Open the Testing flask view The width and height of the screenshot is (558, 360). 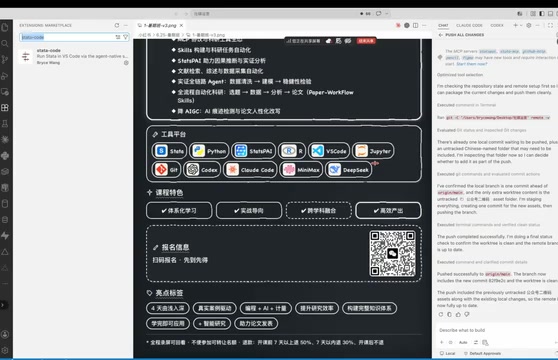pos(5,123)
